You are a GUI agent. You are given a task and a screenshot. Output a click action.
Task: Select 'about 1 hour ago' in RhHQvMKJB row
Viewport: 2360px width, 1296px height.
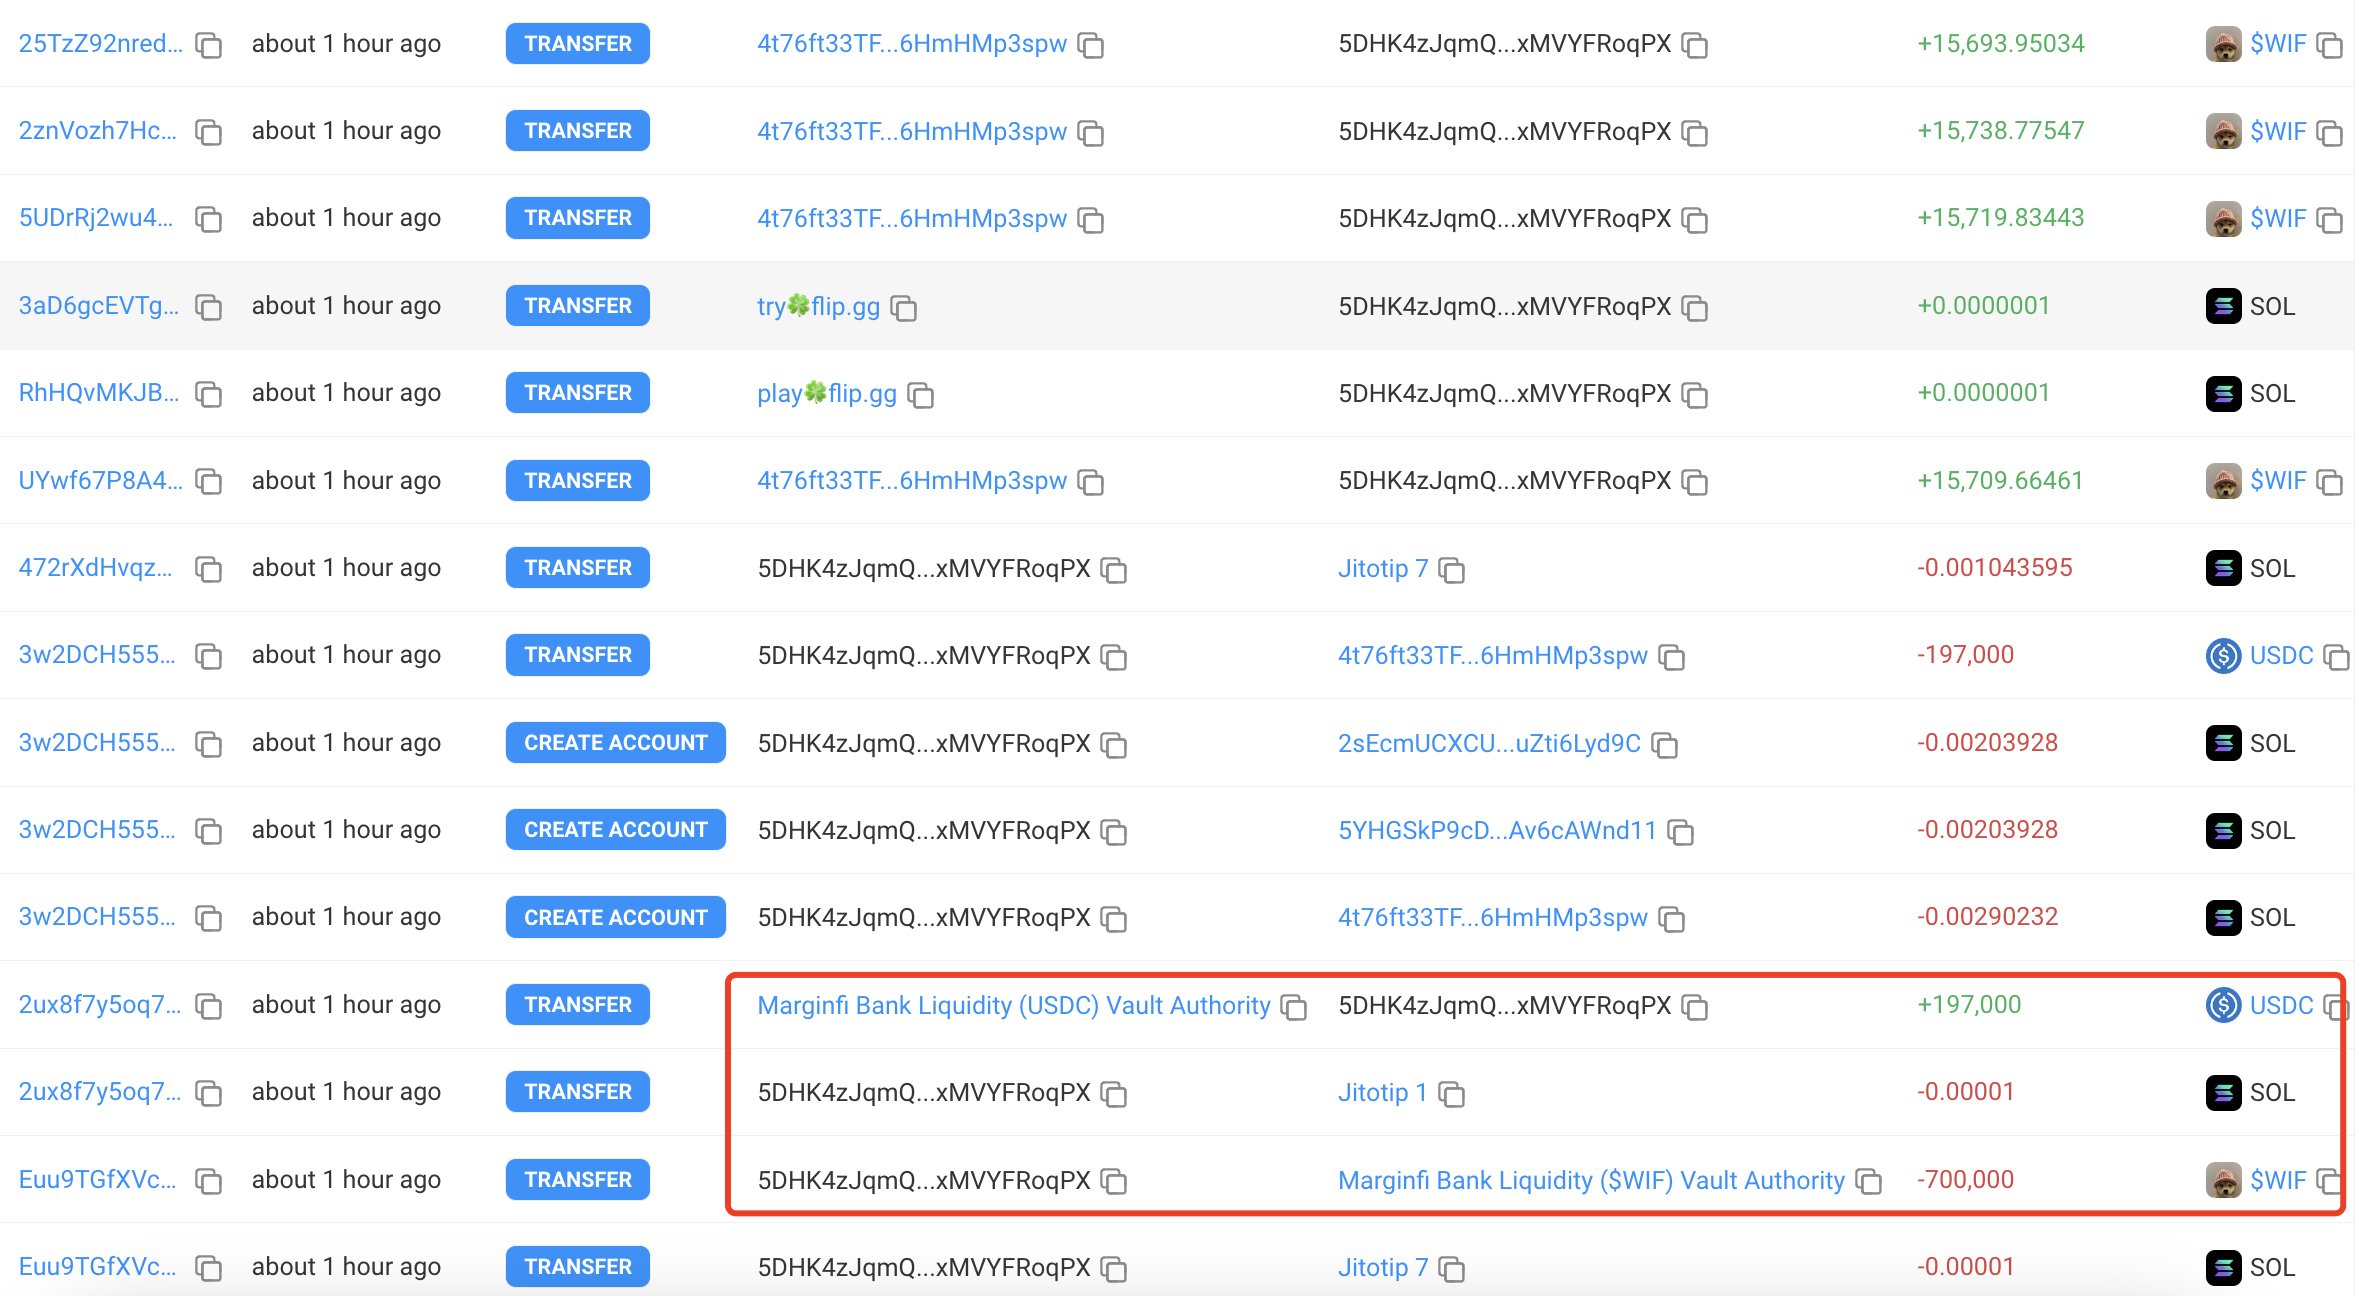pos(346,393)
